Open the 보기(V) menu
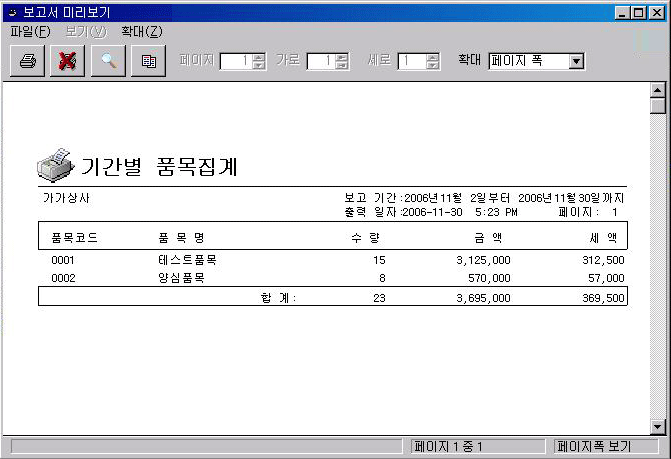The height and width of the screenshot is (459, 671). click(x=86, y=32)
